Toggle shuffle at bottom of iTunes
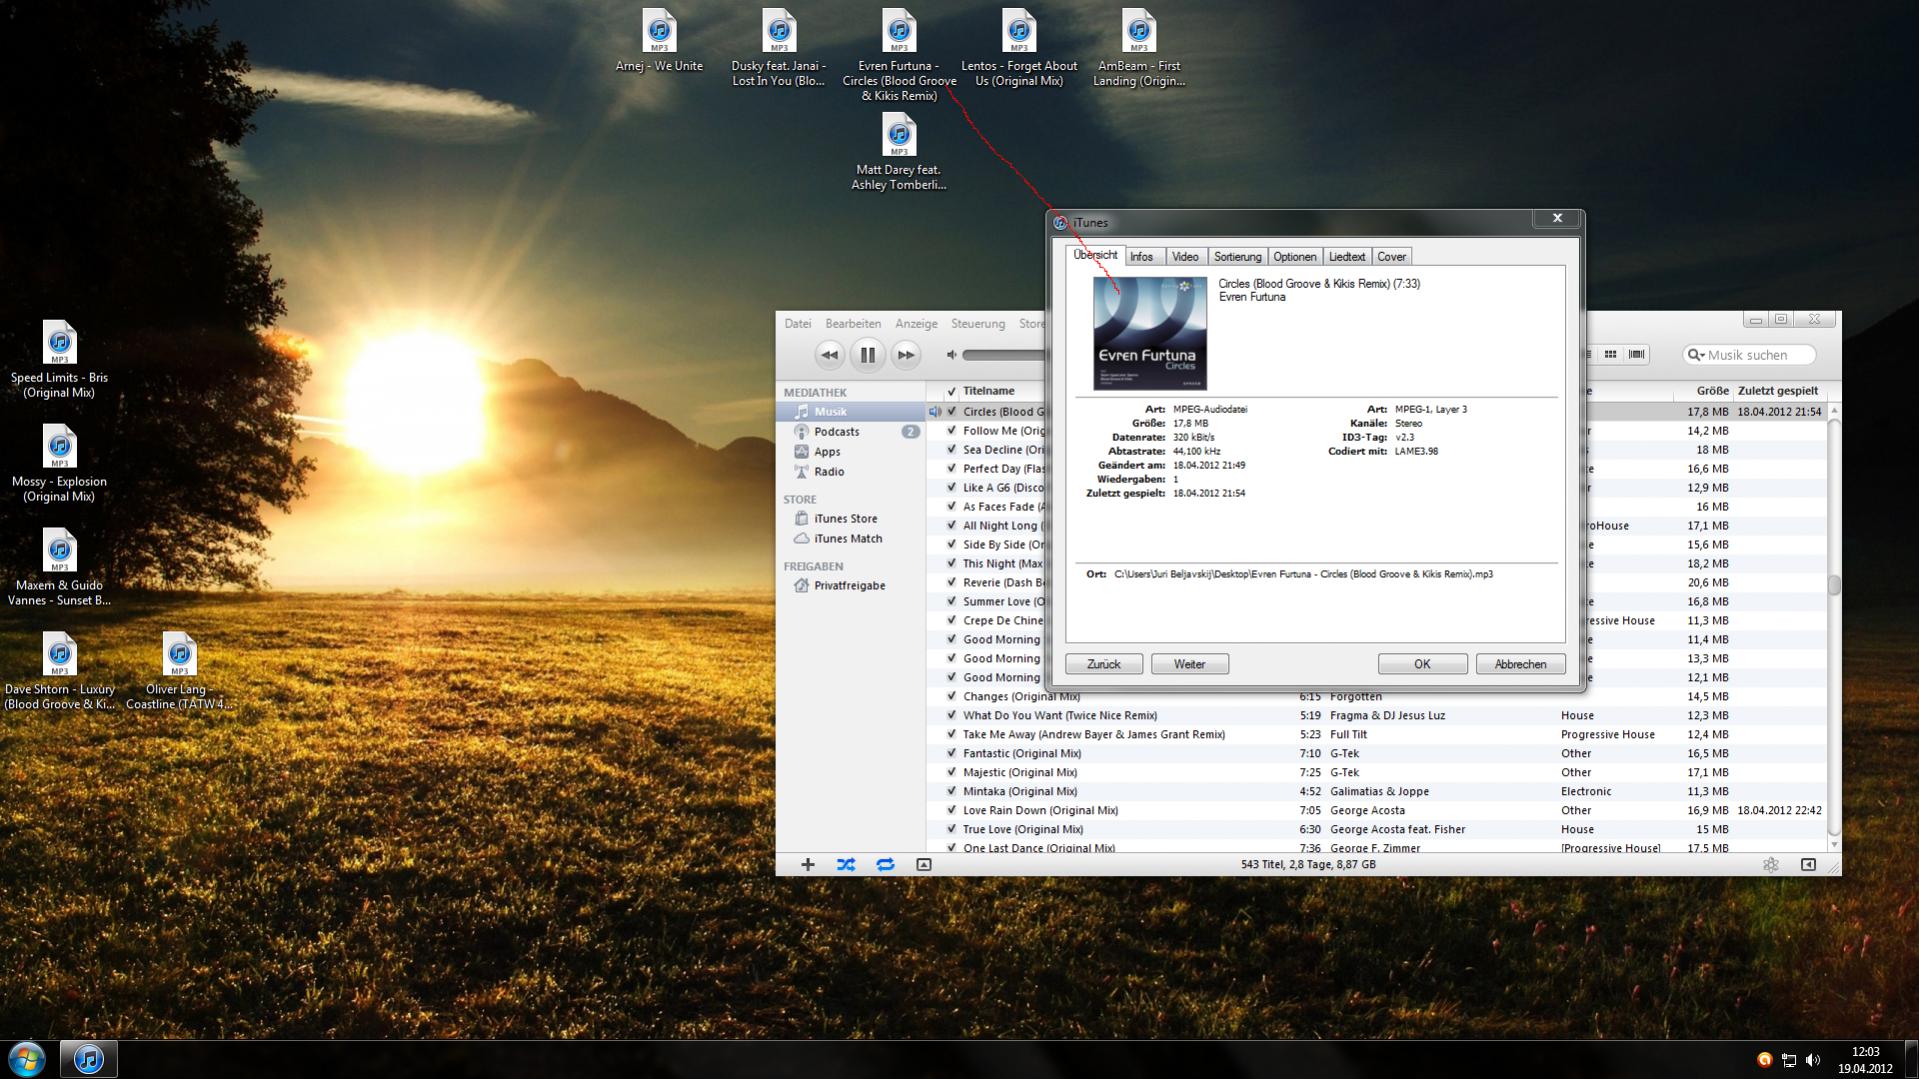 coord(846,865)
